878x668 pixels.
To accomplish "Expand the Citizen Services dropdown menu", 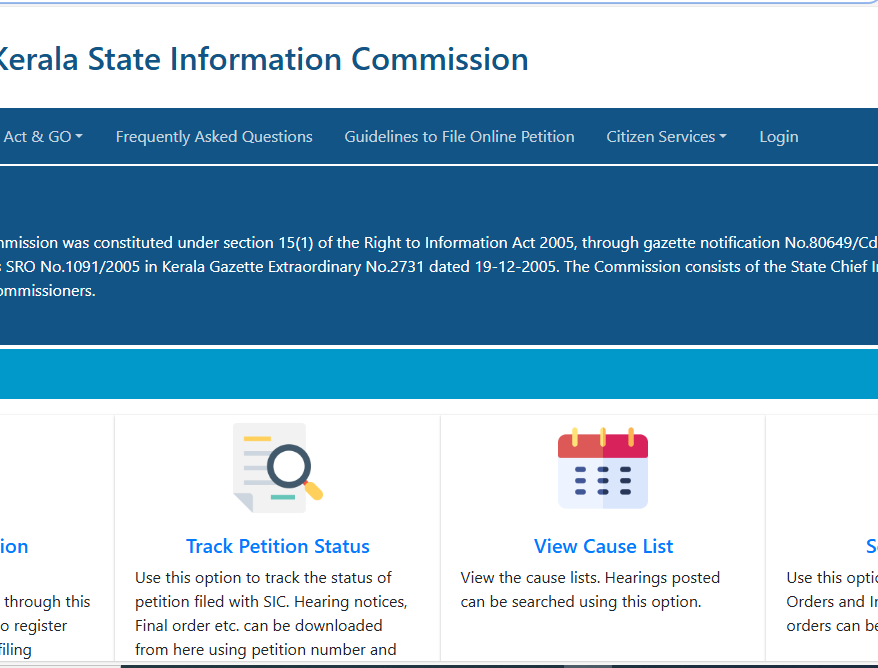I will 666,137.
